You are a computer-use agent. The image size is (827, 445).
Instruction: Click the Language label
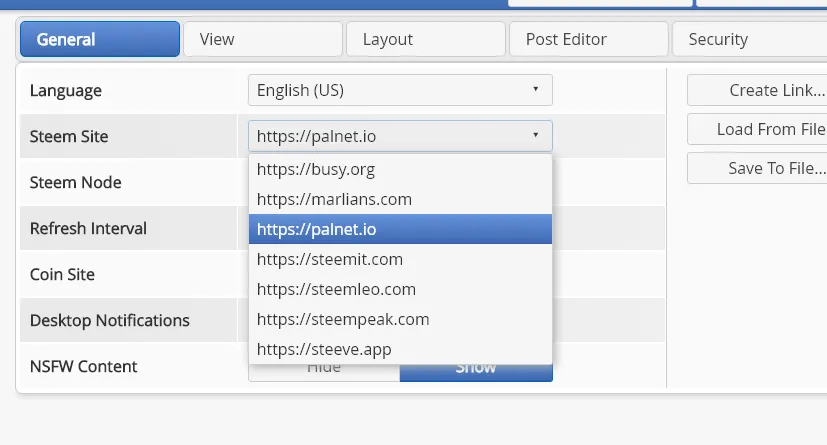(x=65, y=91)
